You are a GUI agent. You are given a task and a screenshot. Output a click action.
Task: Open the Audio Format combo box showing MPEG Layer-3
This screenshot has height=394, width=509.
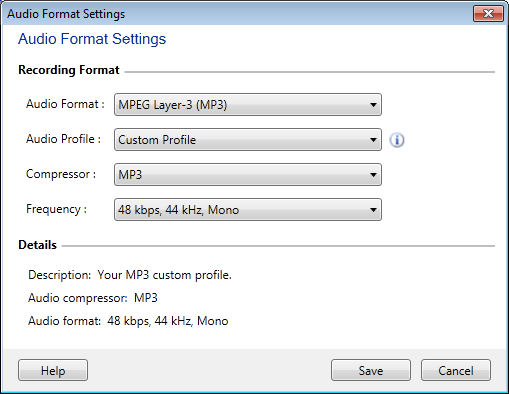point(248,105)
